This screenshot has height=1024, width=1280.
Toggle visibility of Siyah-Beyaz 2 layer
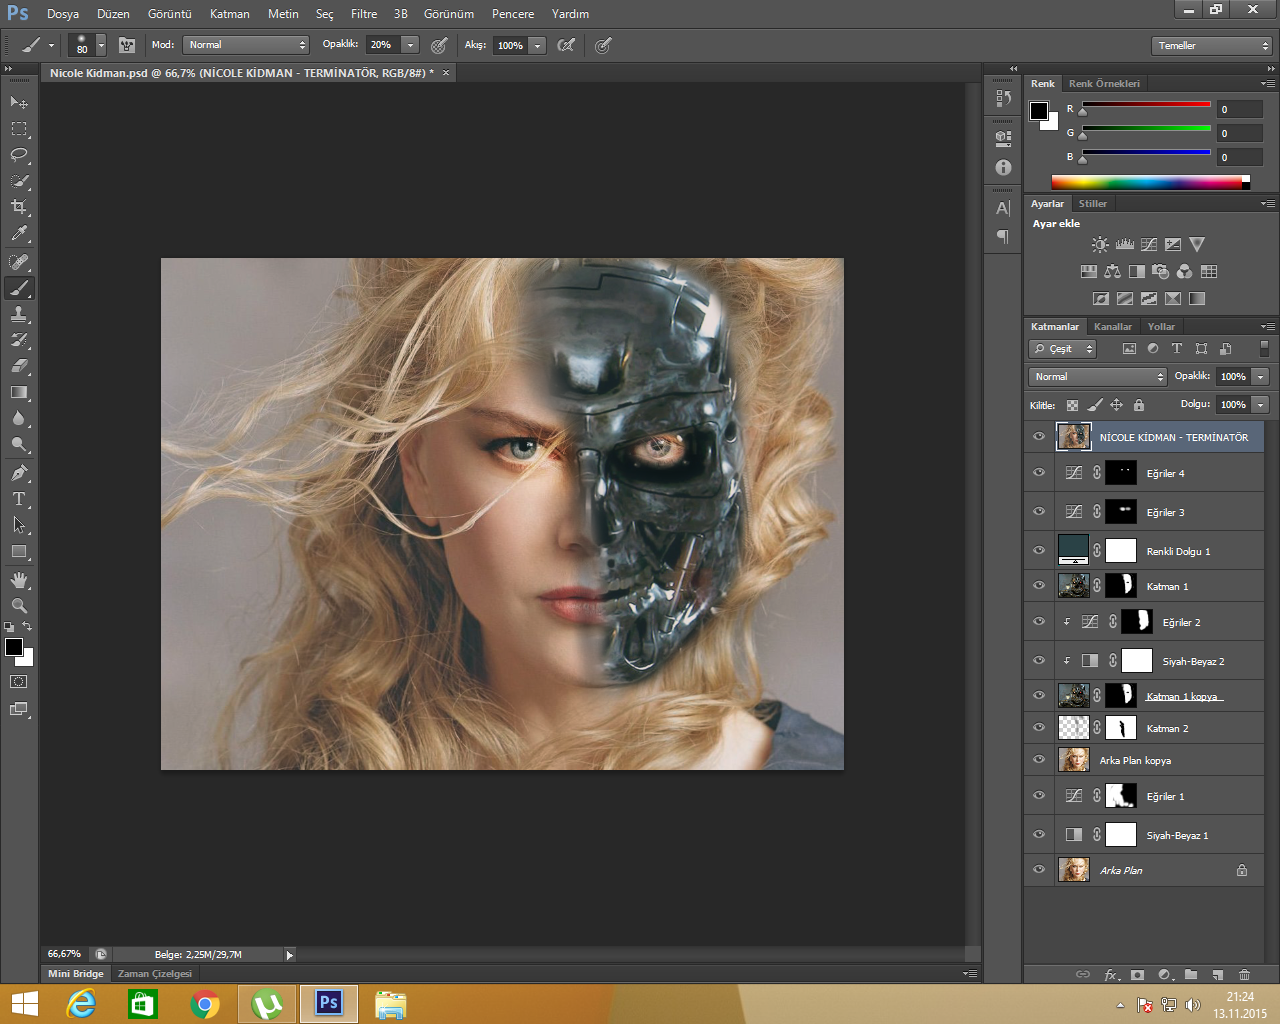coord(1039,660)
